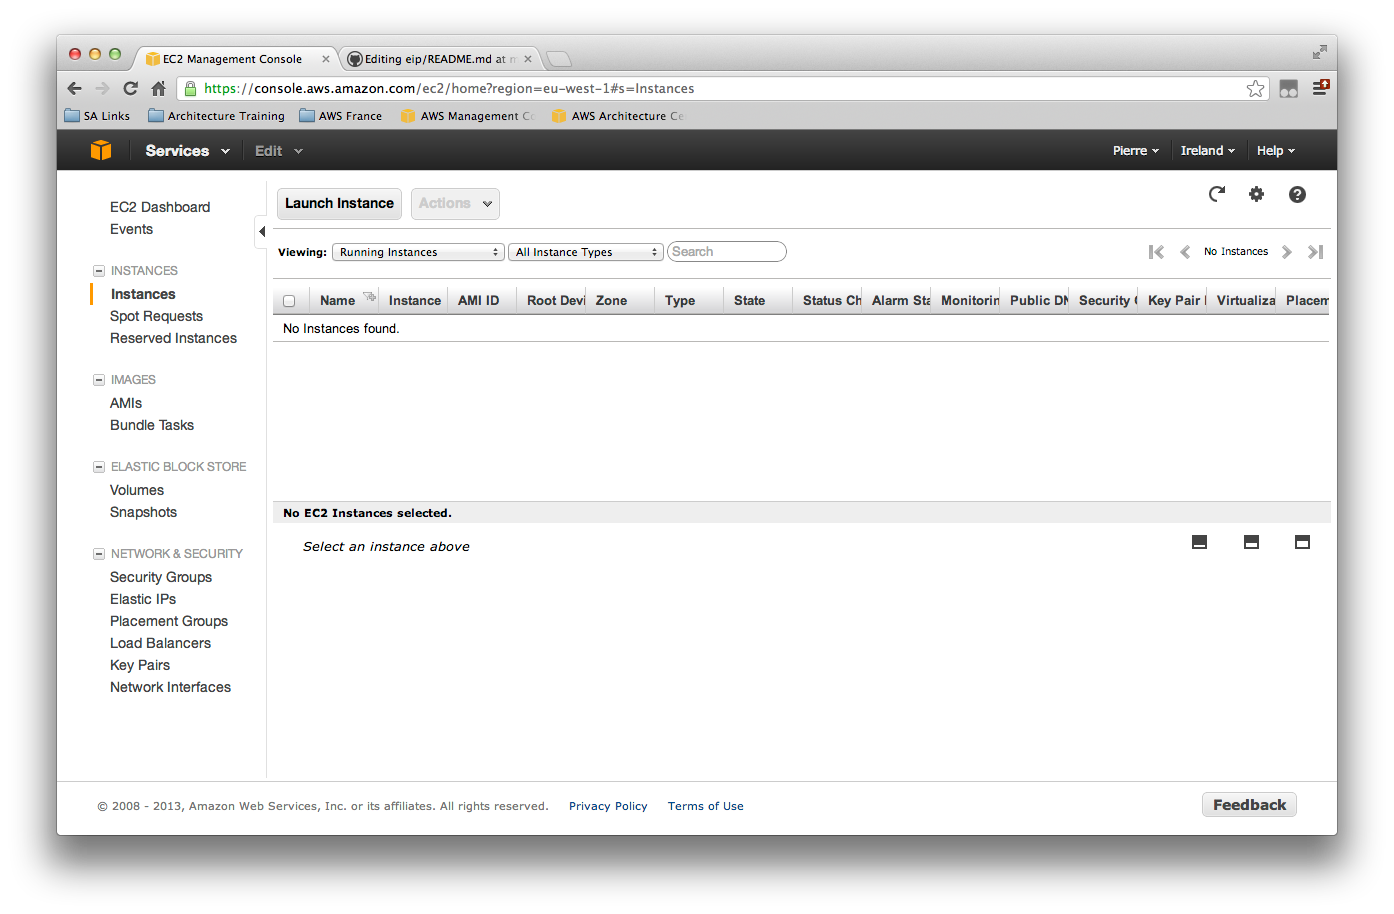This screenshot has height=914, width=1394.
Task: Click the Launch Instance button
Action: (x=339, y=203)
